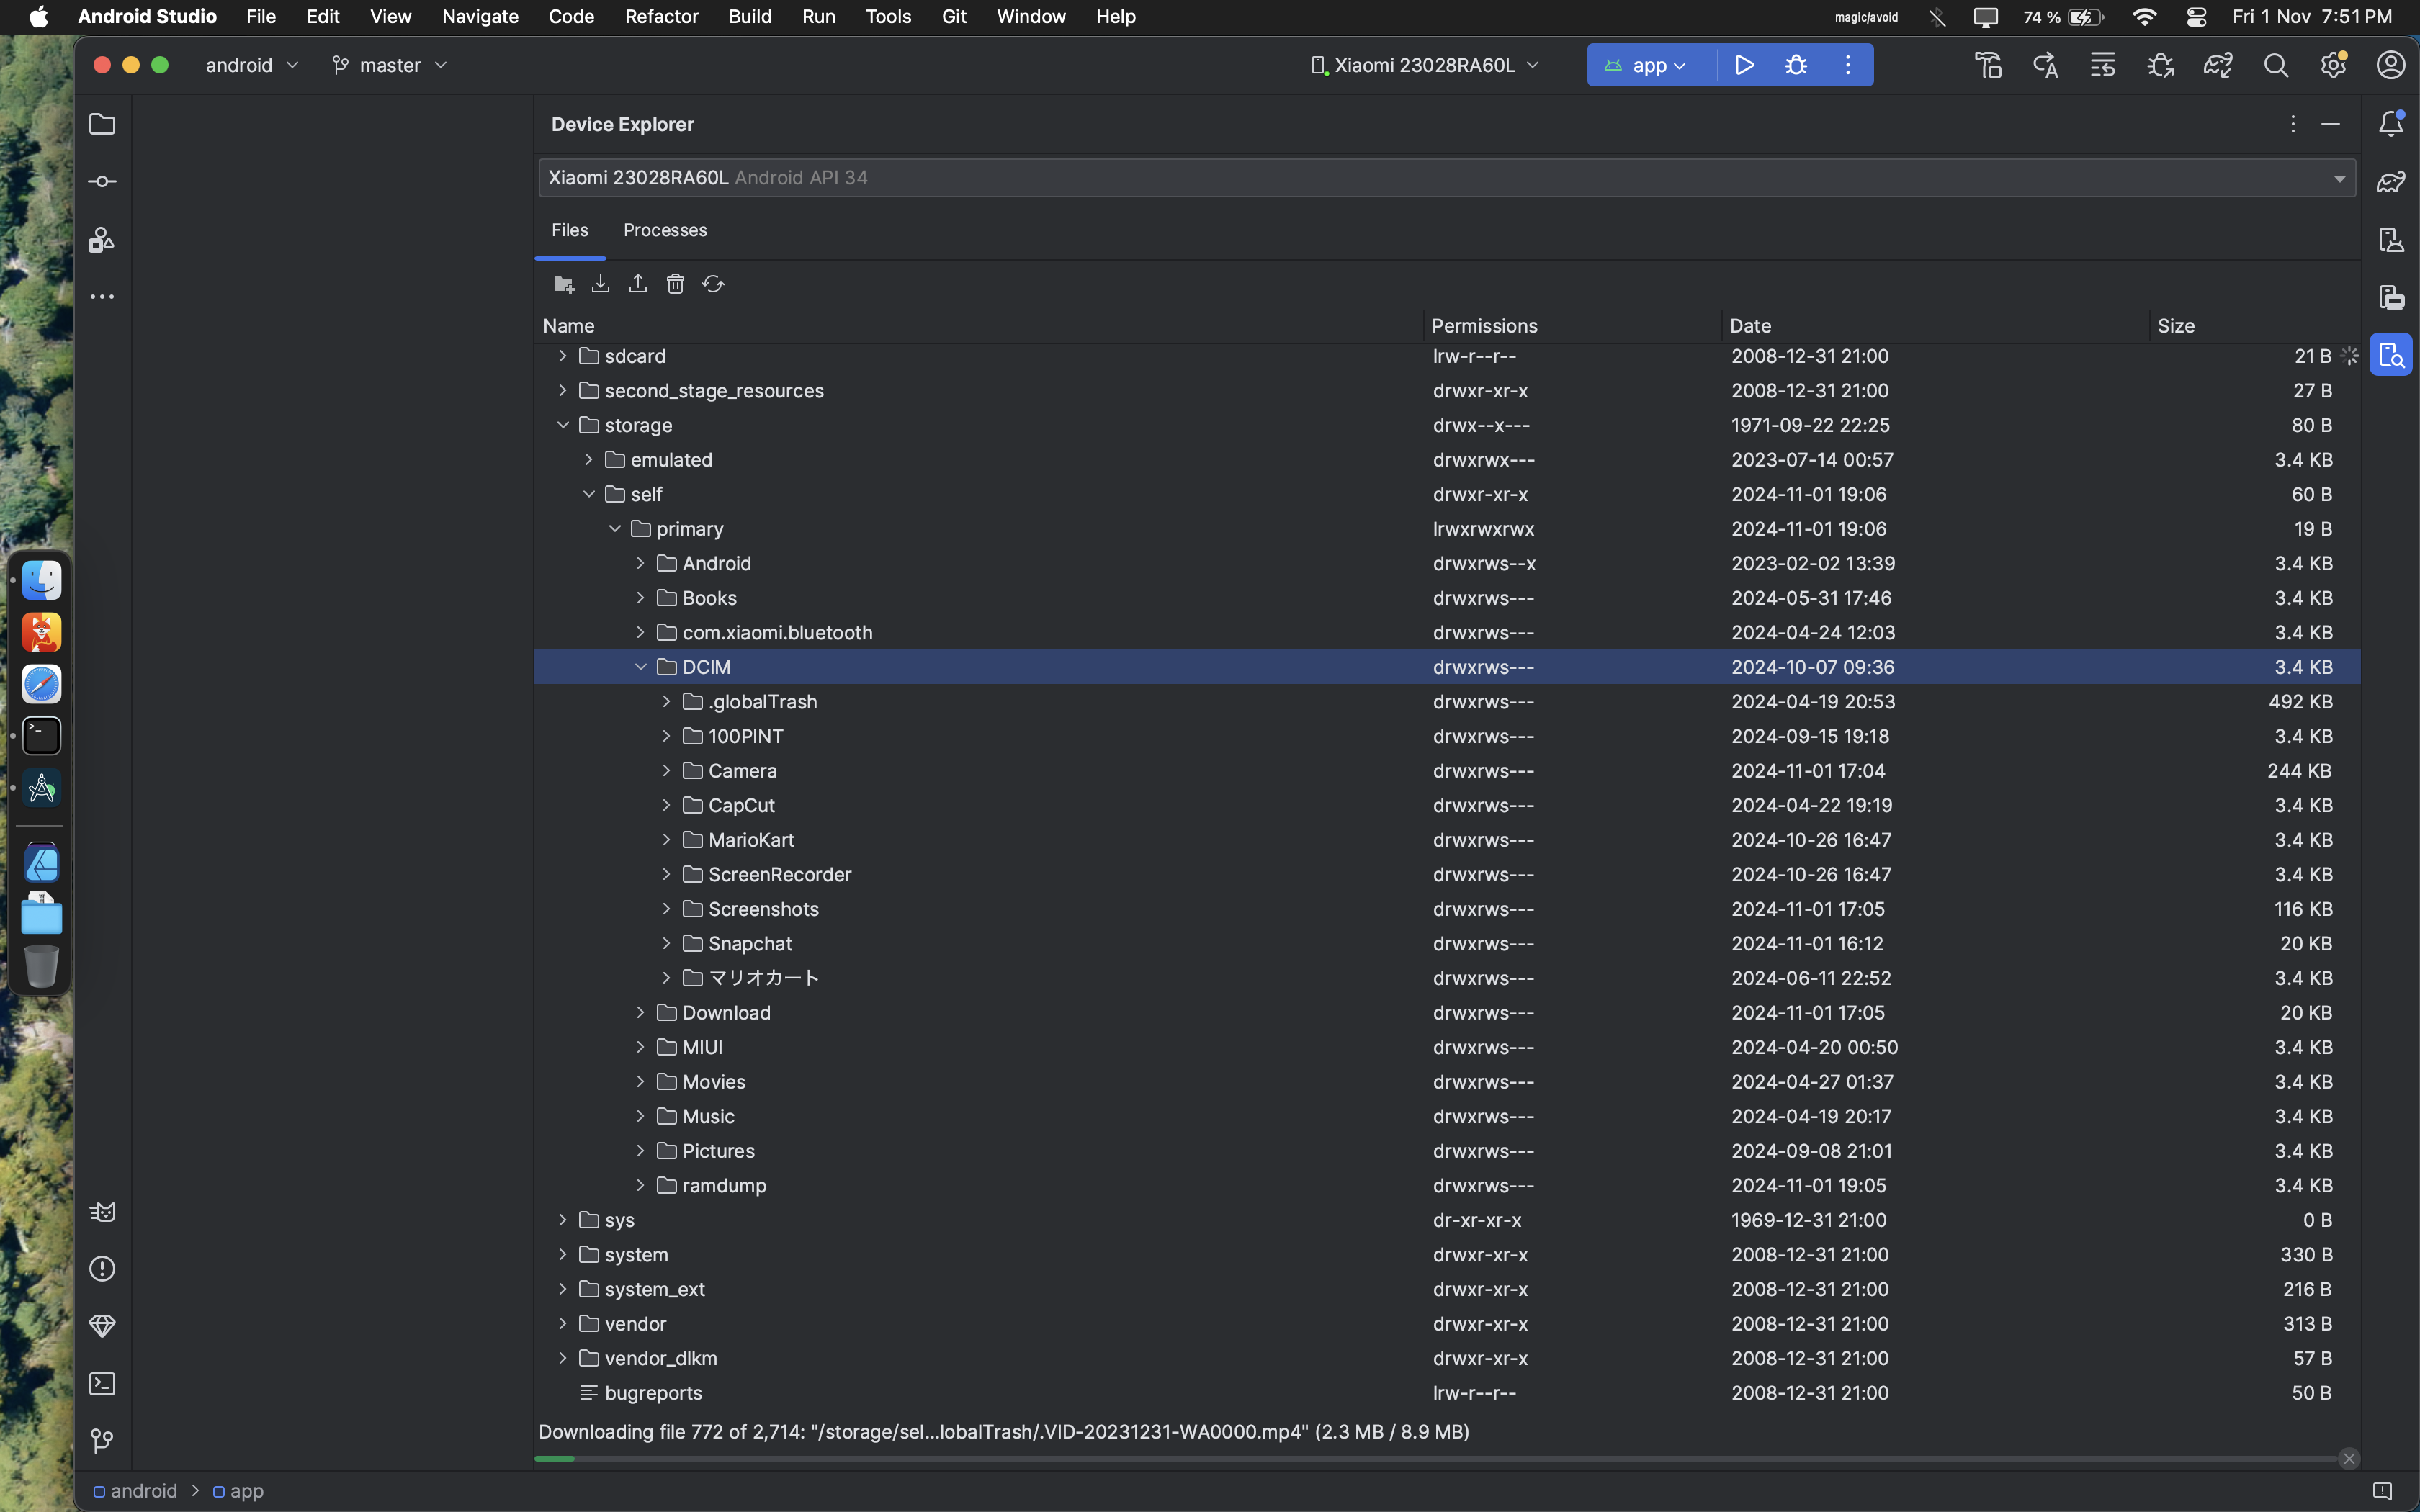Screen dimensions: 2420x1512
Task: Click the Delete trash icon in Device Explorer
Action: pyautogui.click(x=675, y=284)
